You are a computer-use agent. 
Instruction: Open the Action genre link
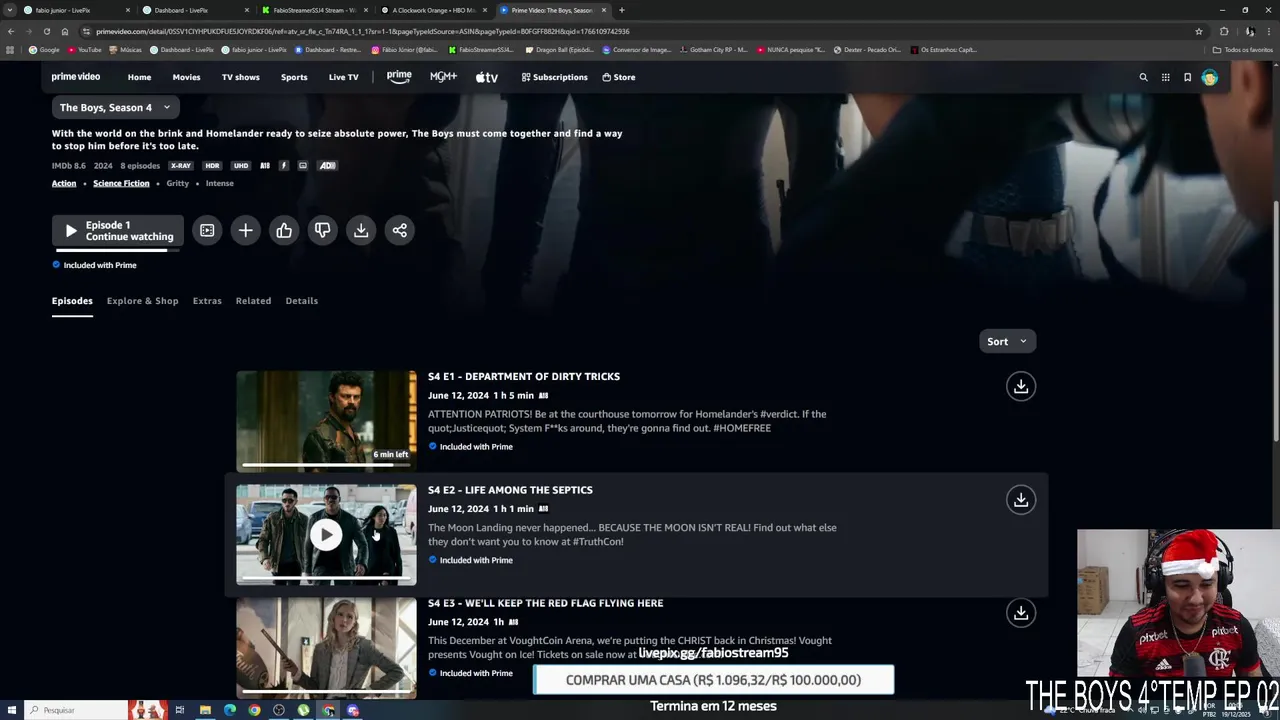64,183
